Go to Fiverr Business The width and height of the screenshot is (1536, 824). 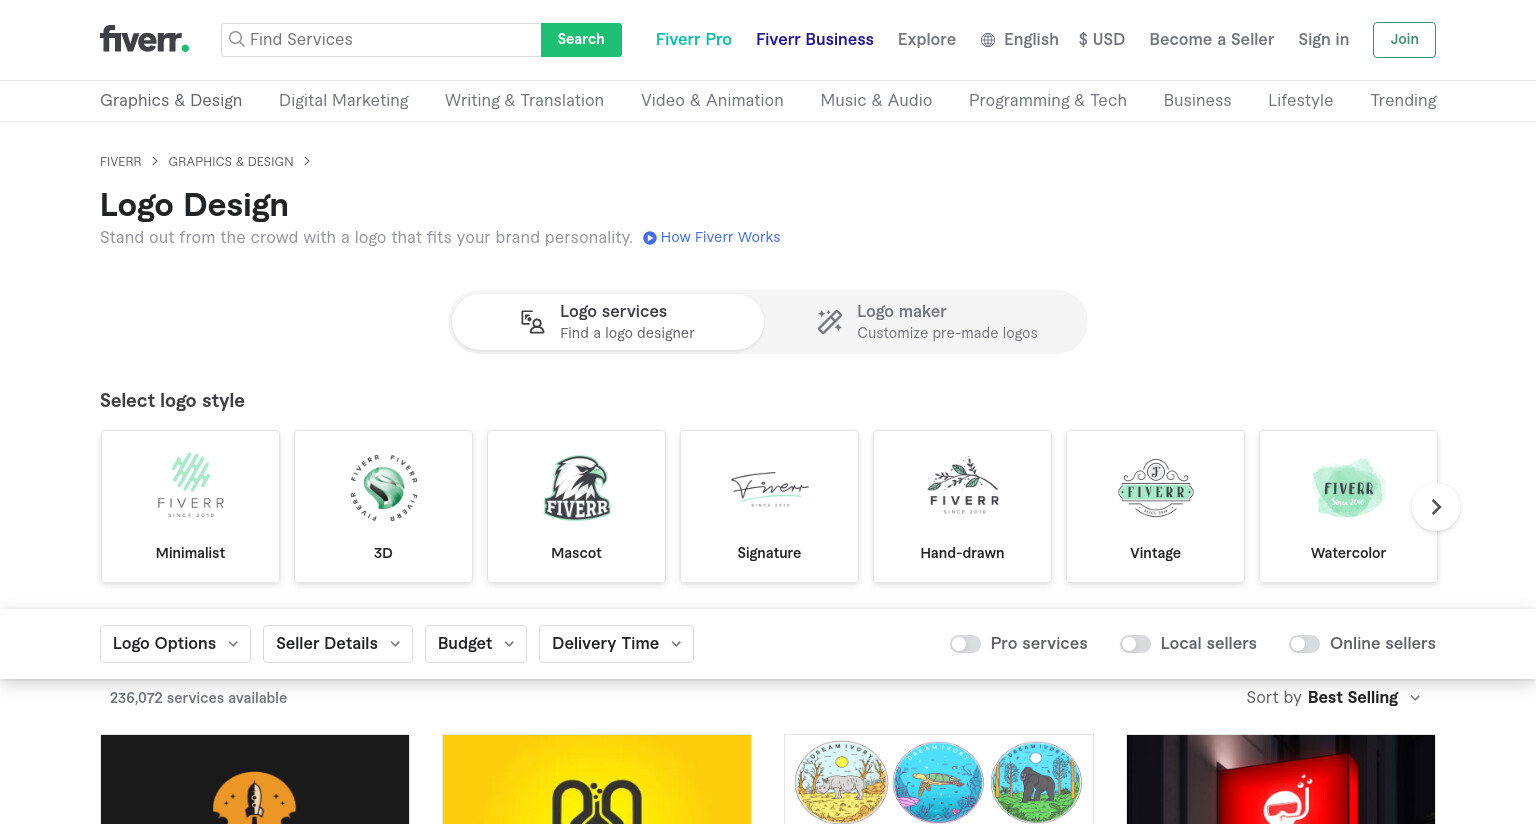(x=814, y=40)
